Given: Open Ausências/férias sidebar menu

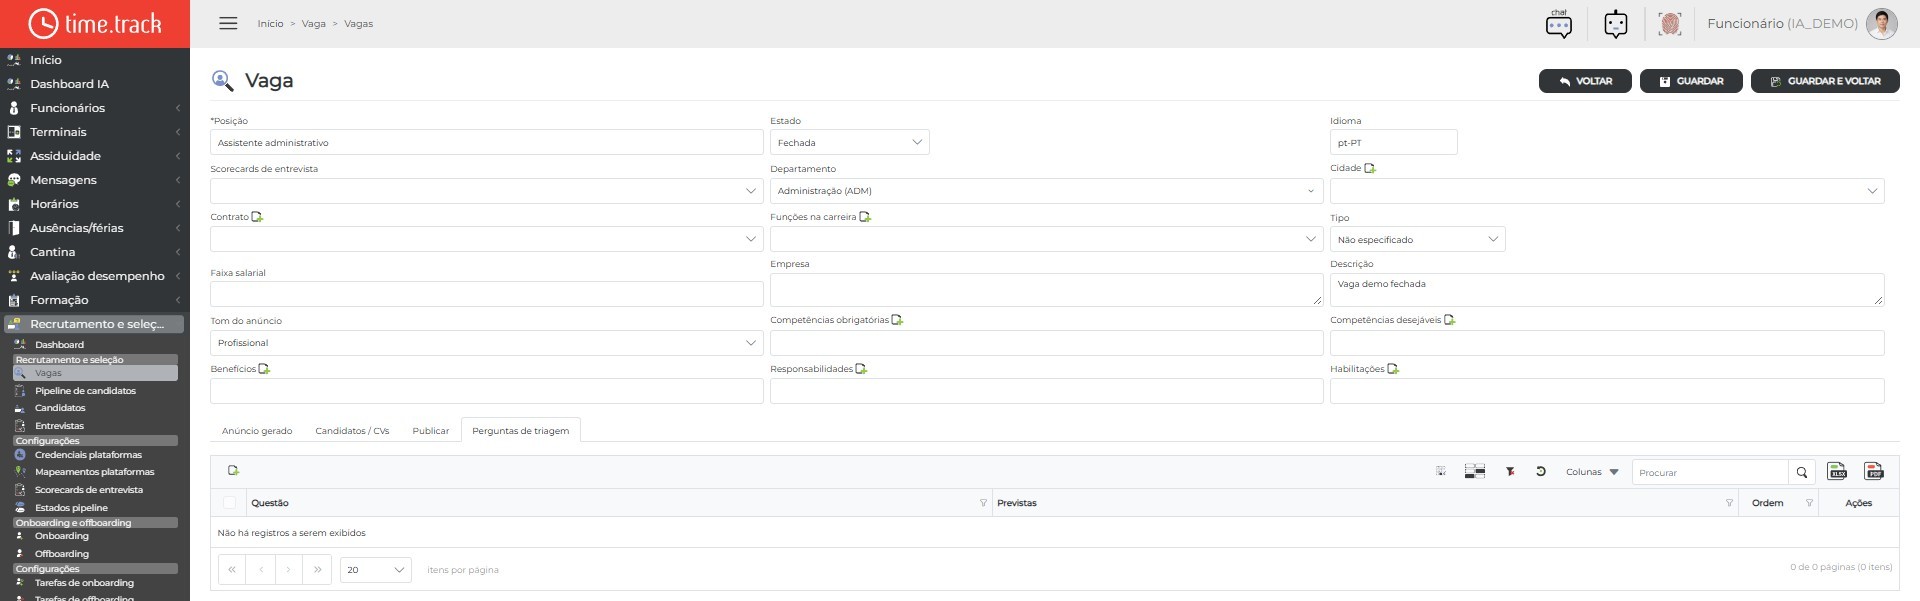Looking at the screenshot, I should pos(95,228).
